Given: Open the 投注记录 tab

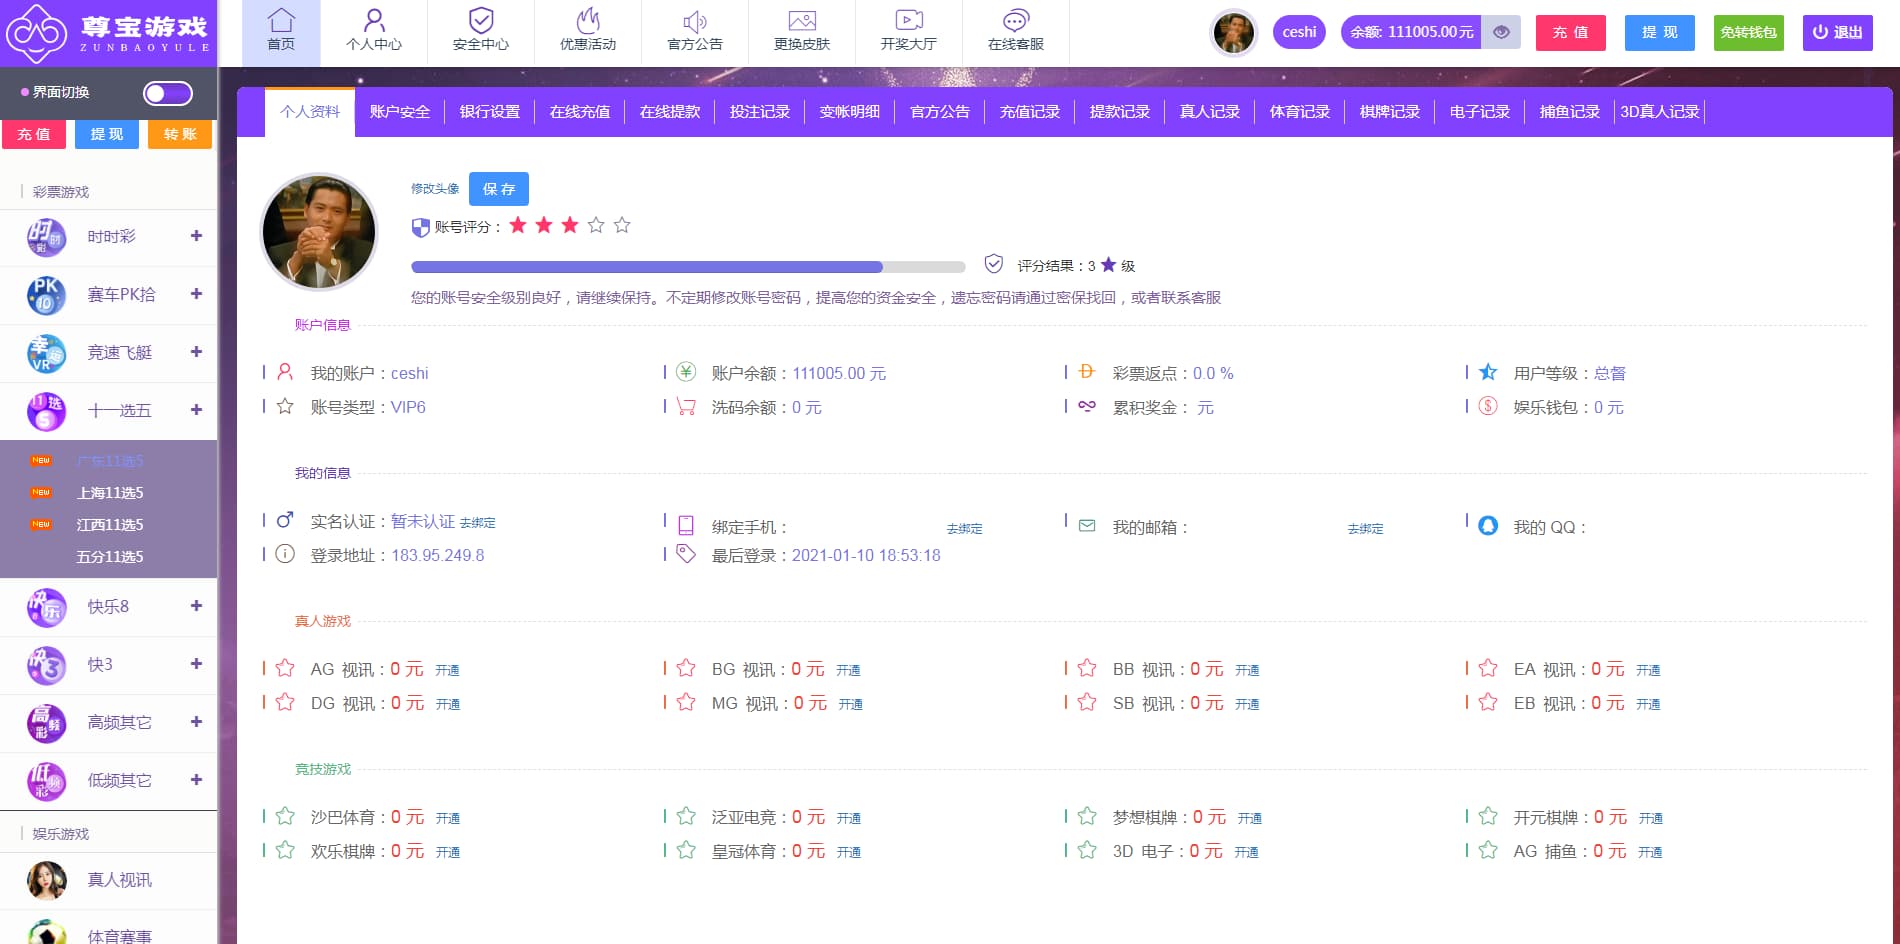Looking at the screenshot, I should 759,112.
